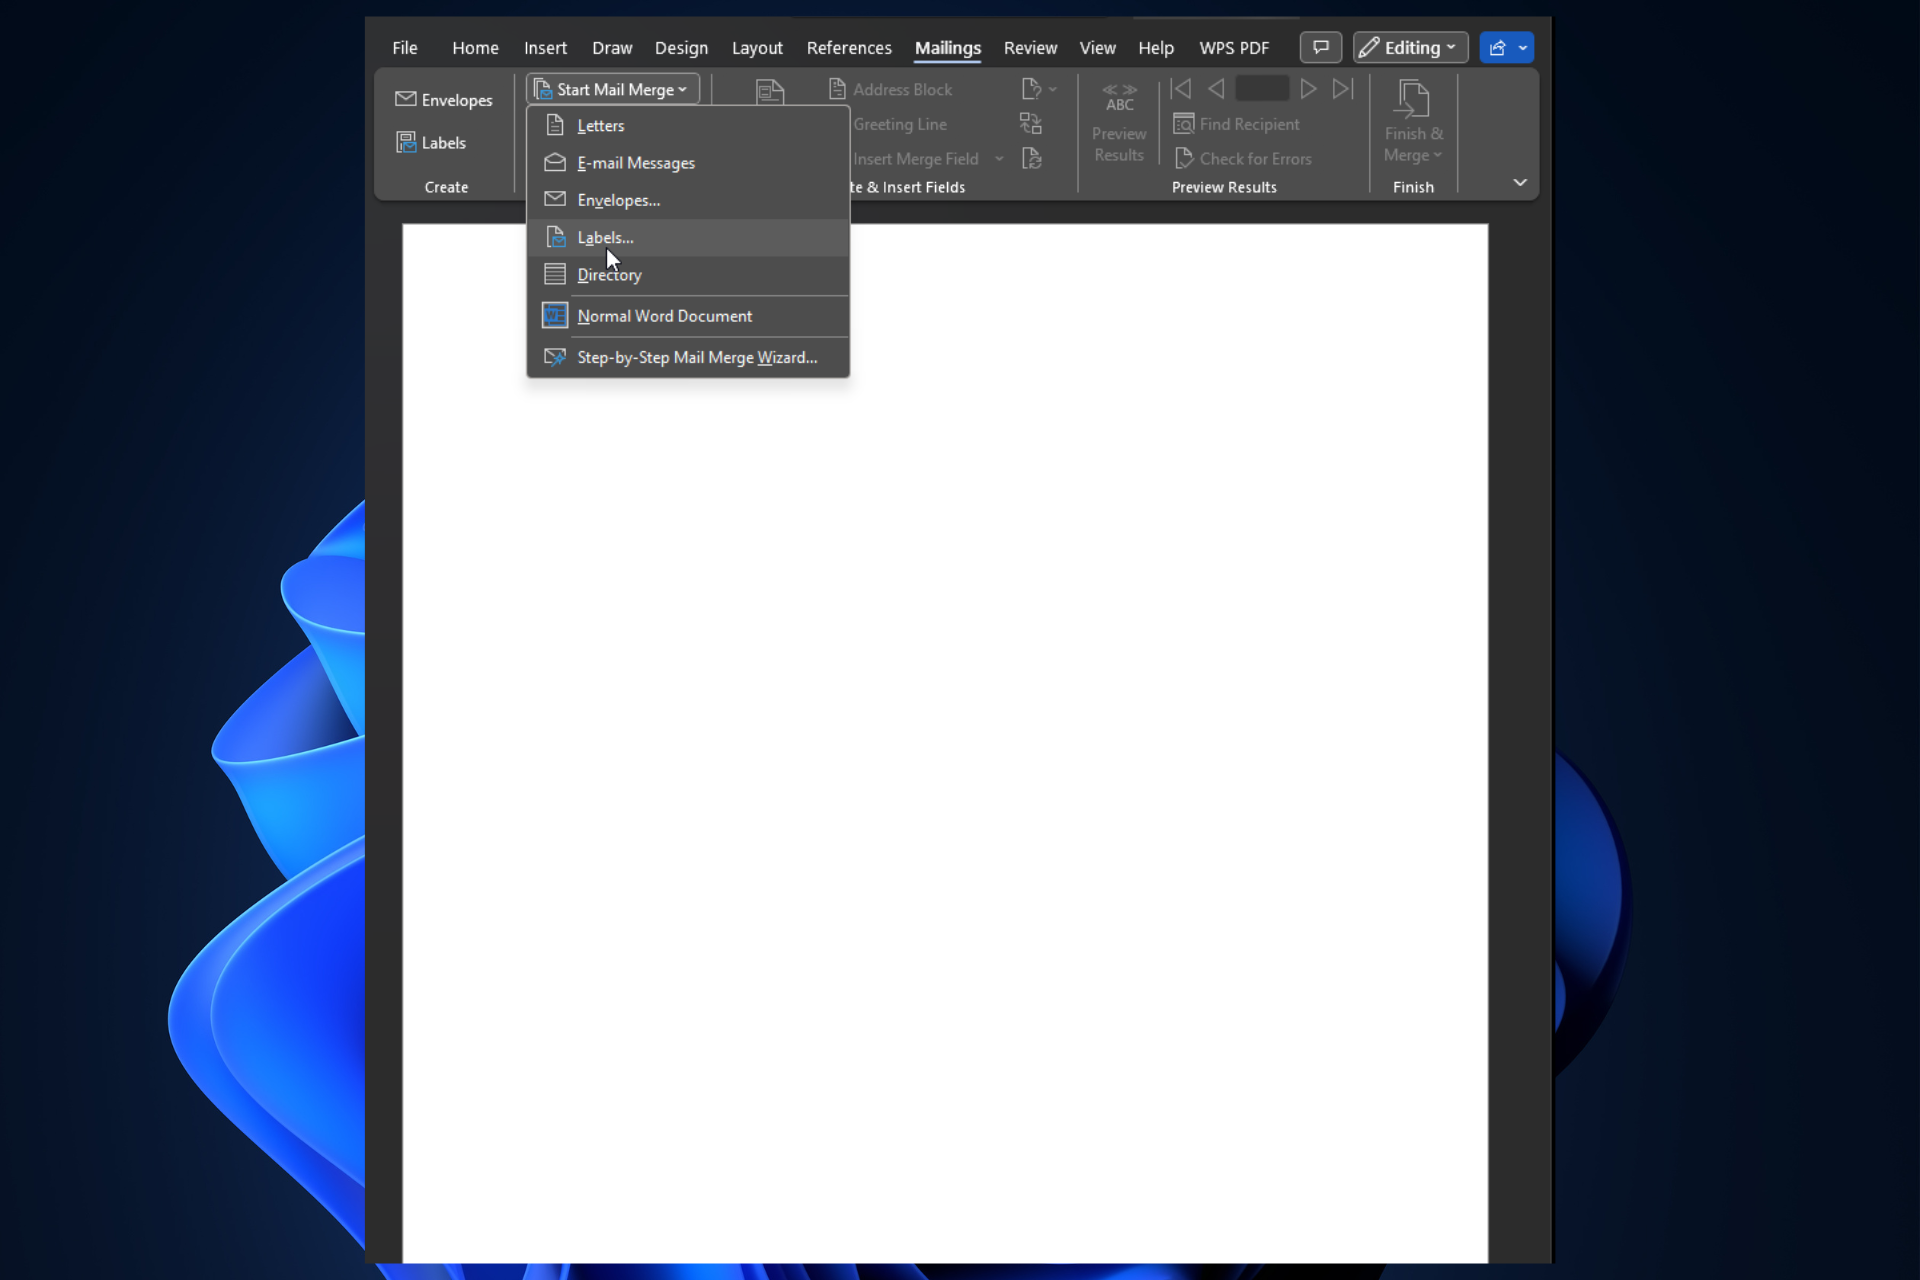The width and height of the screenshot is (1920, 1280).
Task: Switch to the Insert tab
Action: point(545,47)
